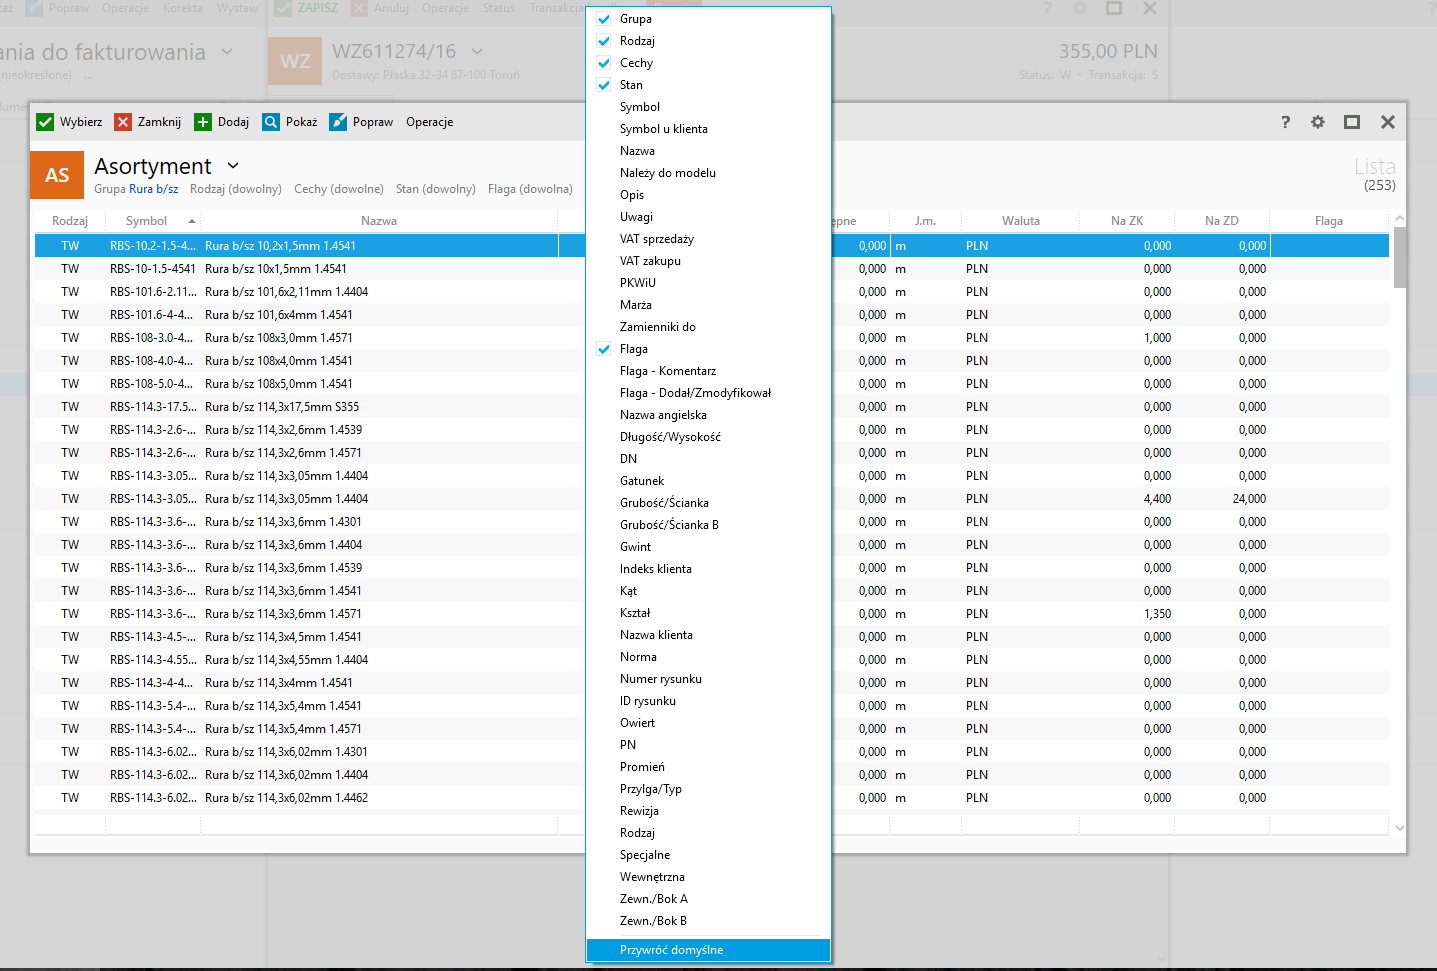This screenshot has width=1437, height=971.
Task: Open the Asortyment settings gear icon
Action: (1318, 122)
